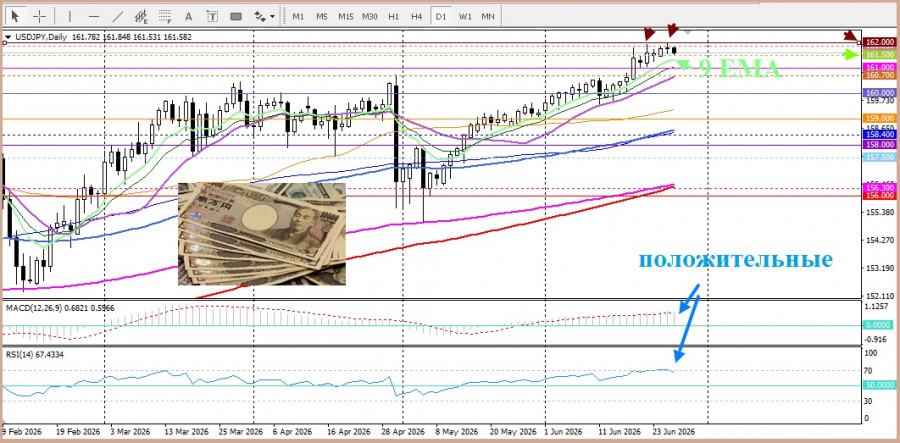Click the 28 Apr 2026 date label

pos(403,431)
